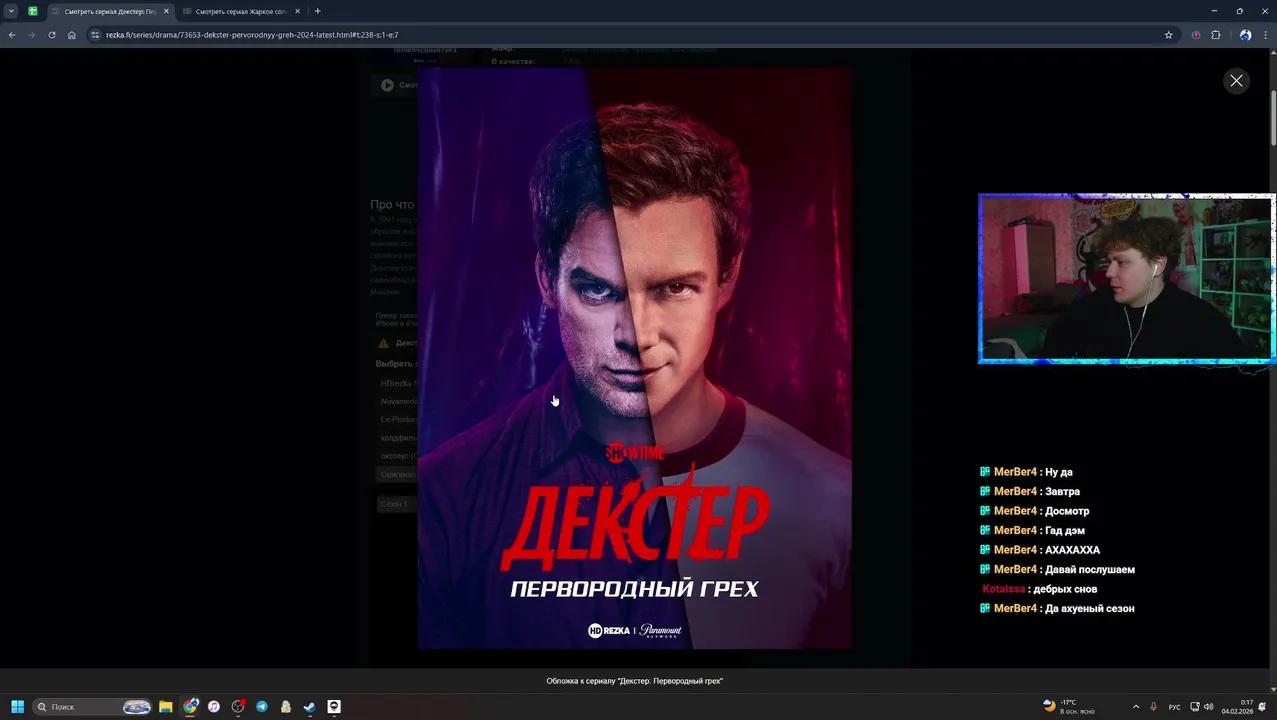The height and width of the screenshot is (720, 1277).
Task: Show hidden system tray icons
Action: [1135, 707]
